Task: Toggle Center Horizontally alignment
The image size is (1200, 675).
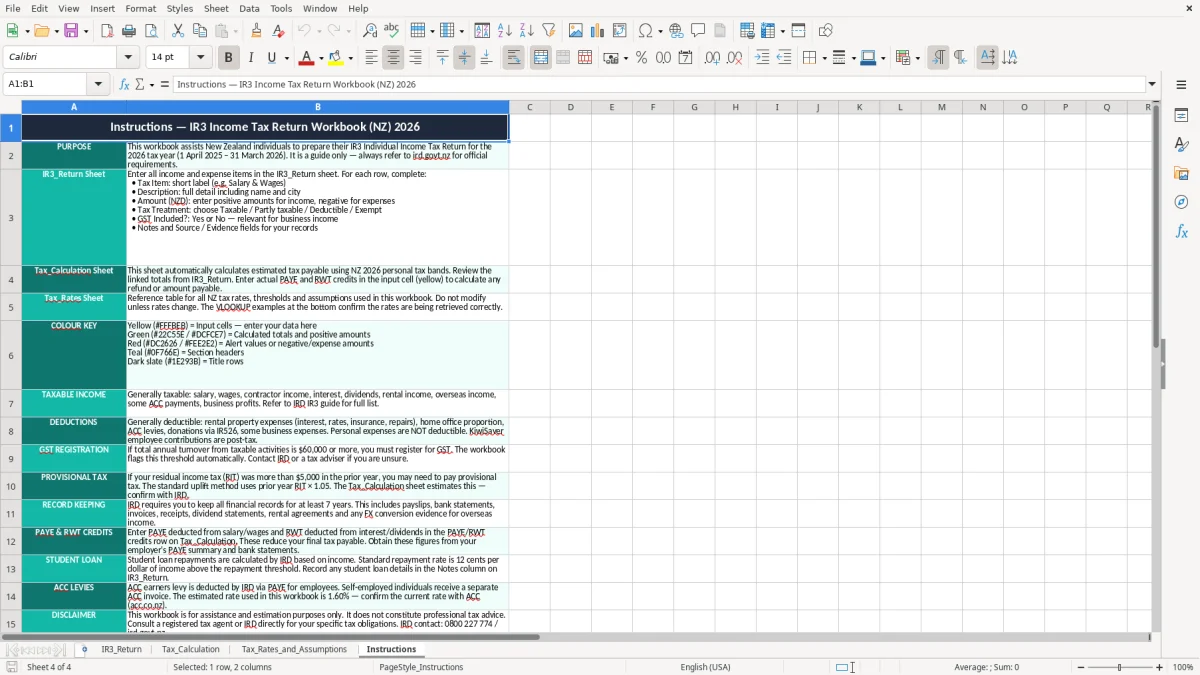Action: [393, 58]
